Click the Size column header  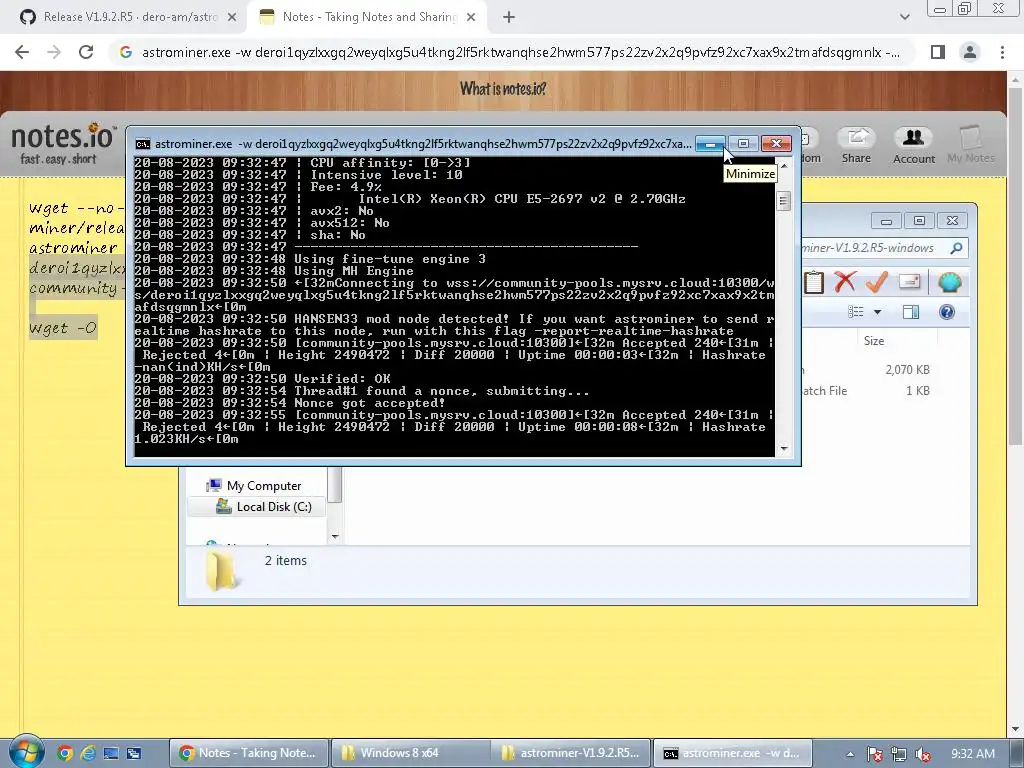pyautogui.click(x=874, y=340)
